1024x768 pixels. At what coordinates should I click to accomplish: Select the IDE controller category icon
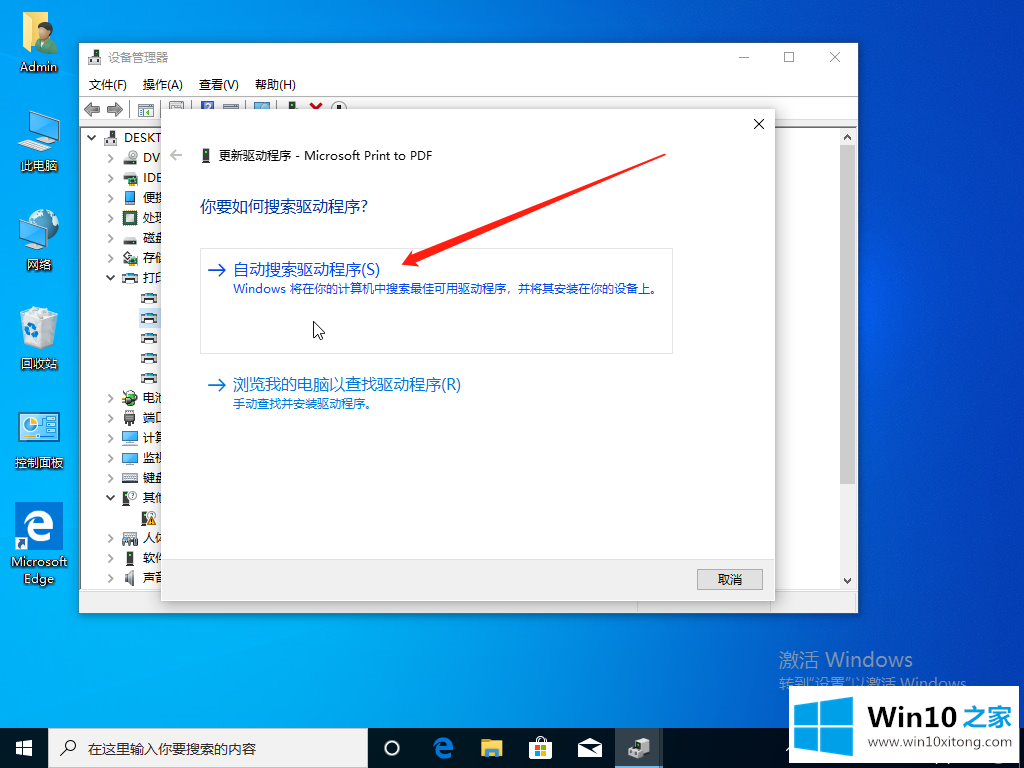[x=131, y=178]
